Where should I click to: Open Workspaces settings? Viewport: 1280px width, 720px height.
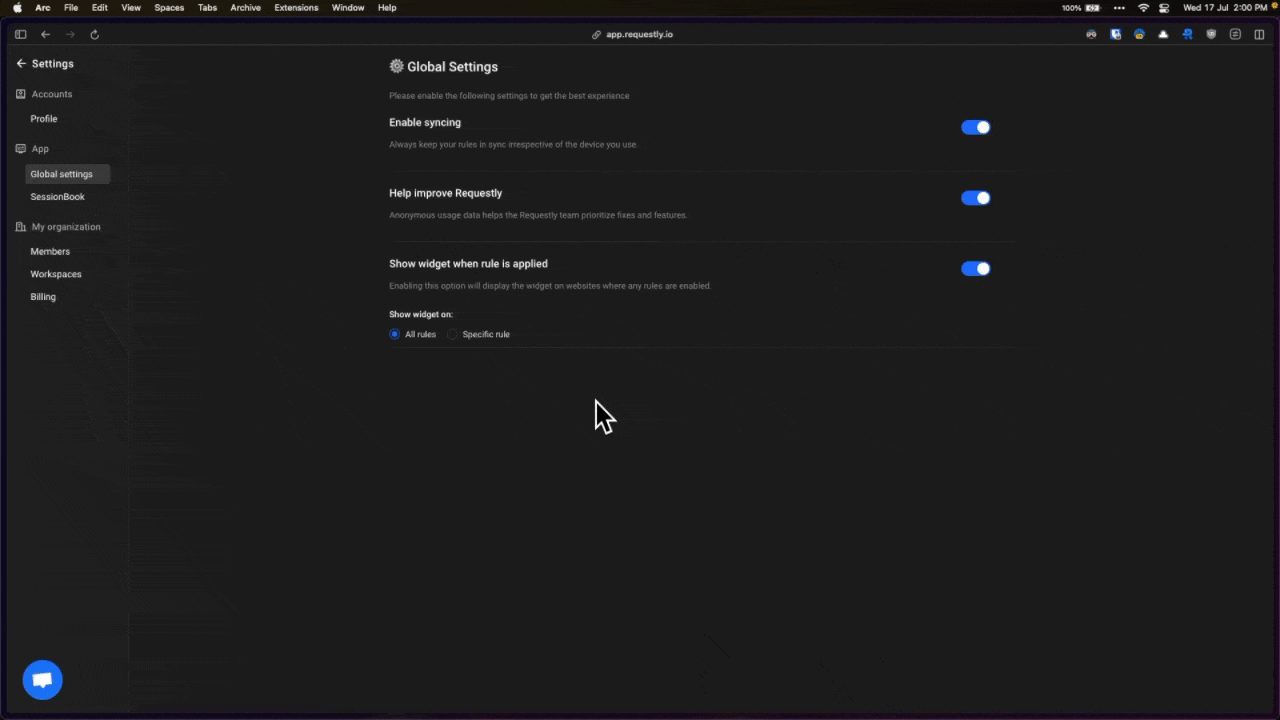[x=56, y=274]
